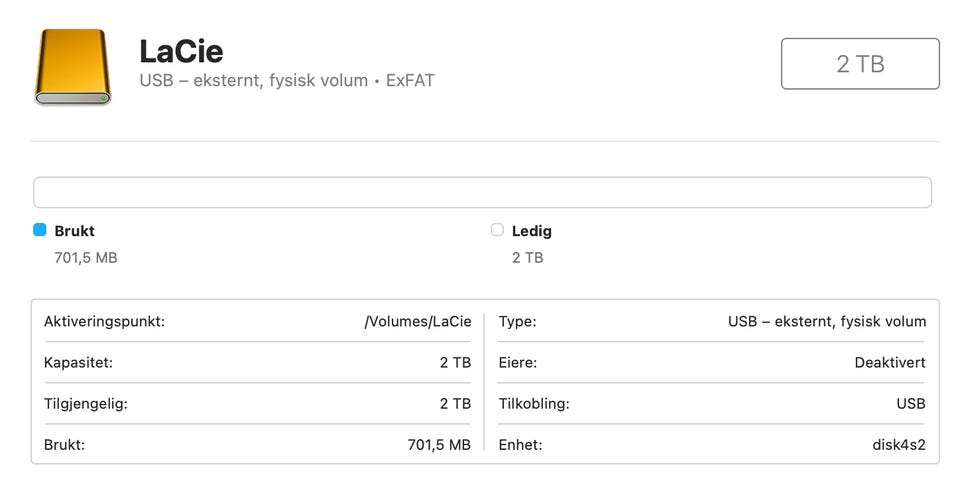Click the bold Ledig legend label

coord(532,231)
